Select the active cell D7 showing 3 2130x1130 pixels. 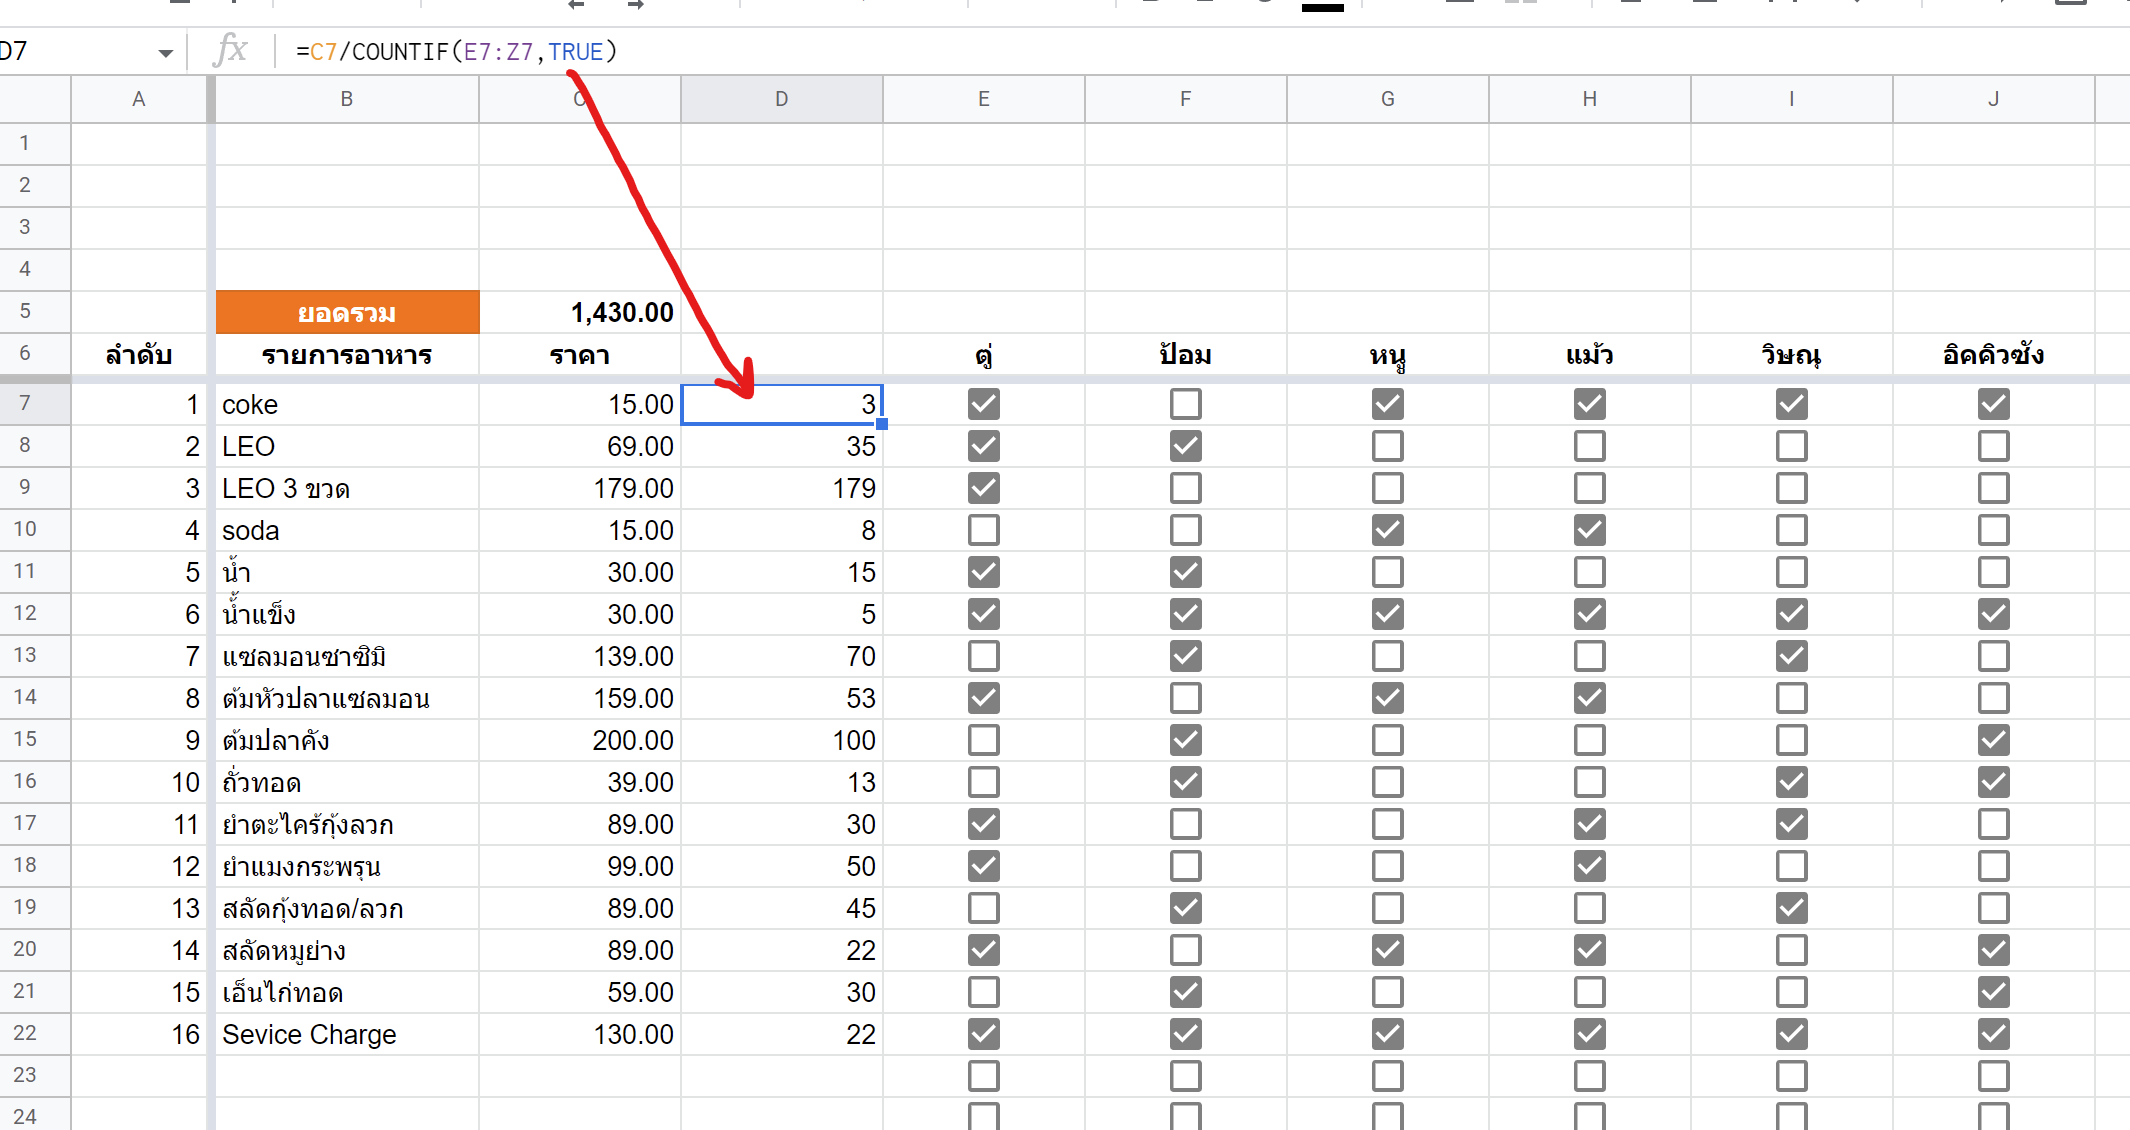(781, 404)
